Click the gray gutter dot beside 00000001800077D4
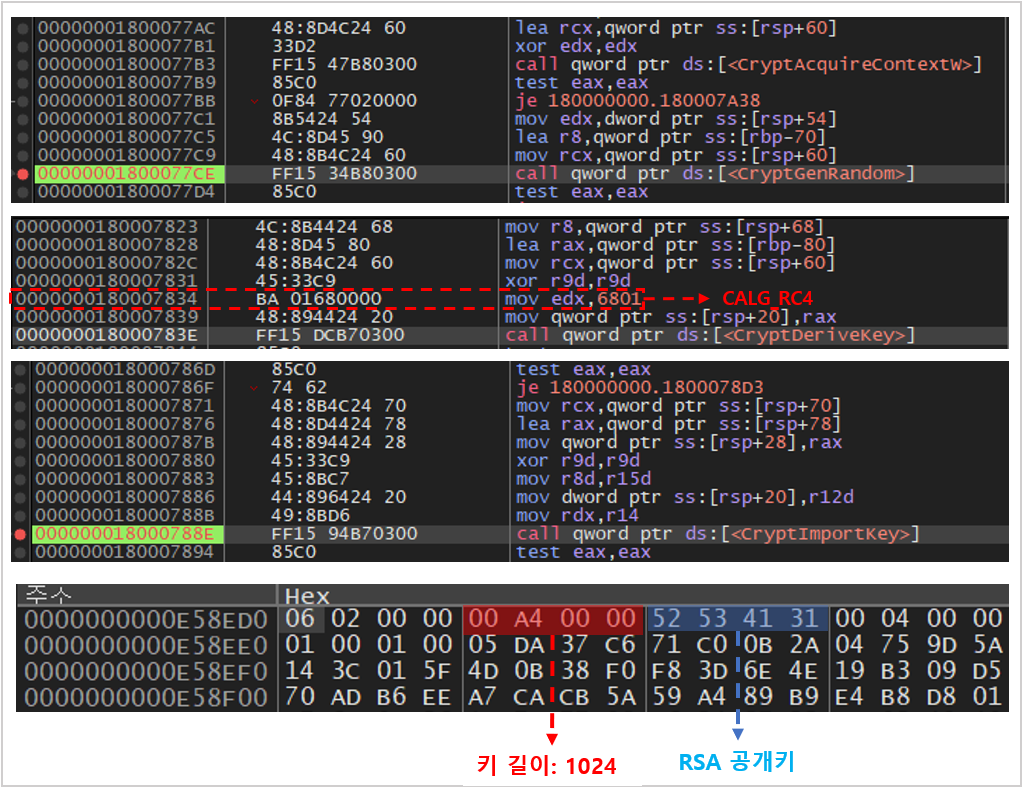 point(22,192)
